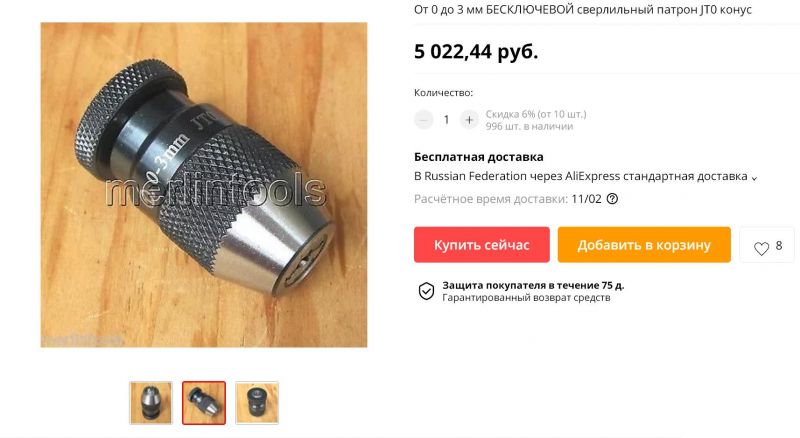Viewport: 800px width, 438px height.
Task: Focus the quantity field showing 1
Action: pyautogui.click(x=446, y=119)
